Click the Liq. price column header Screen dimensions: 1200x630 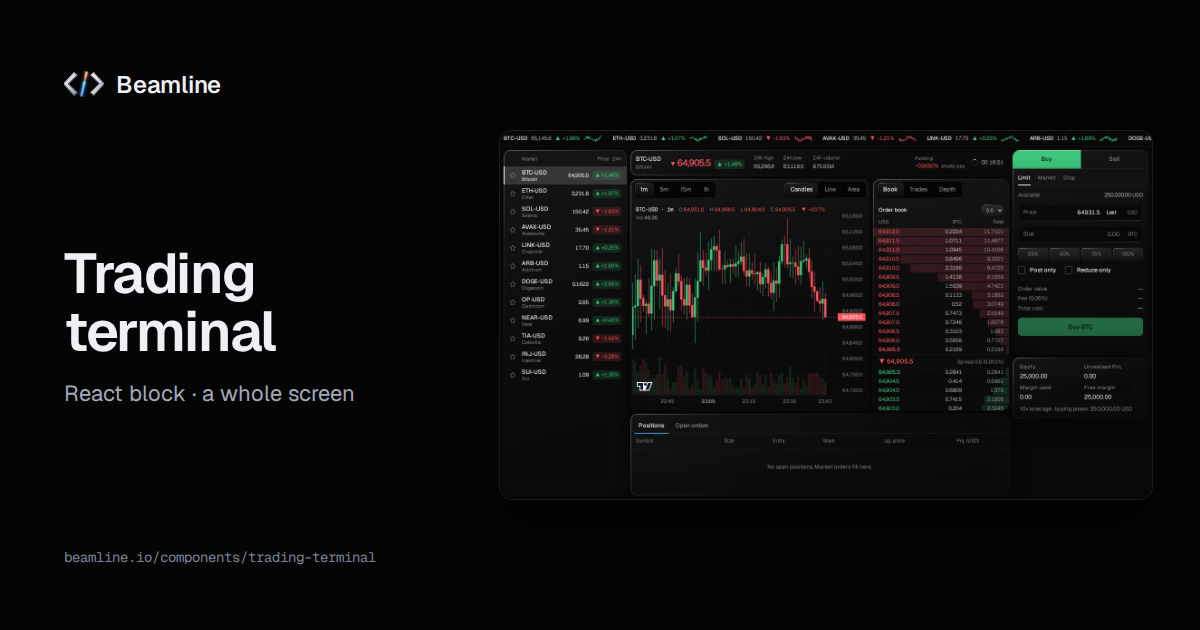pos(894,440)
